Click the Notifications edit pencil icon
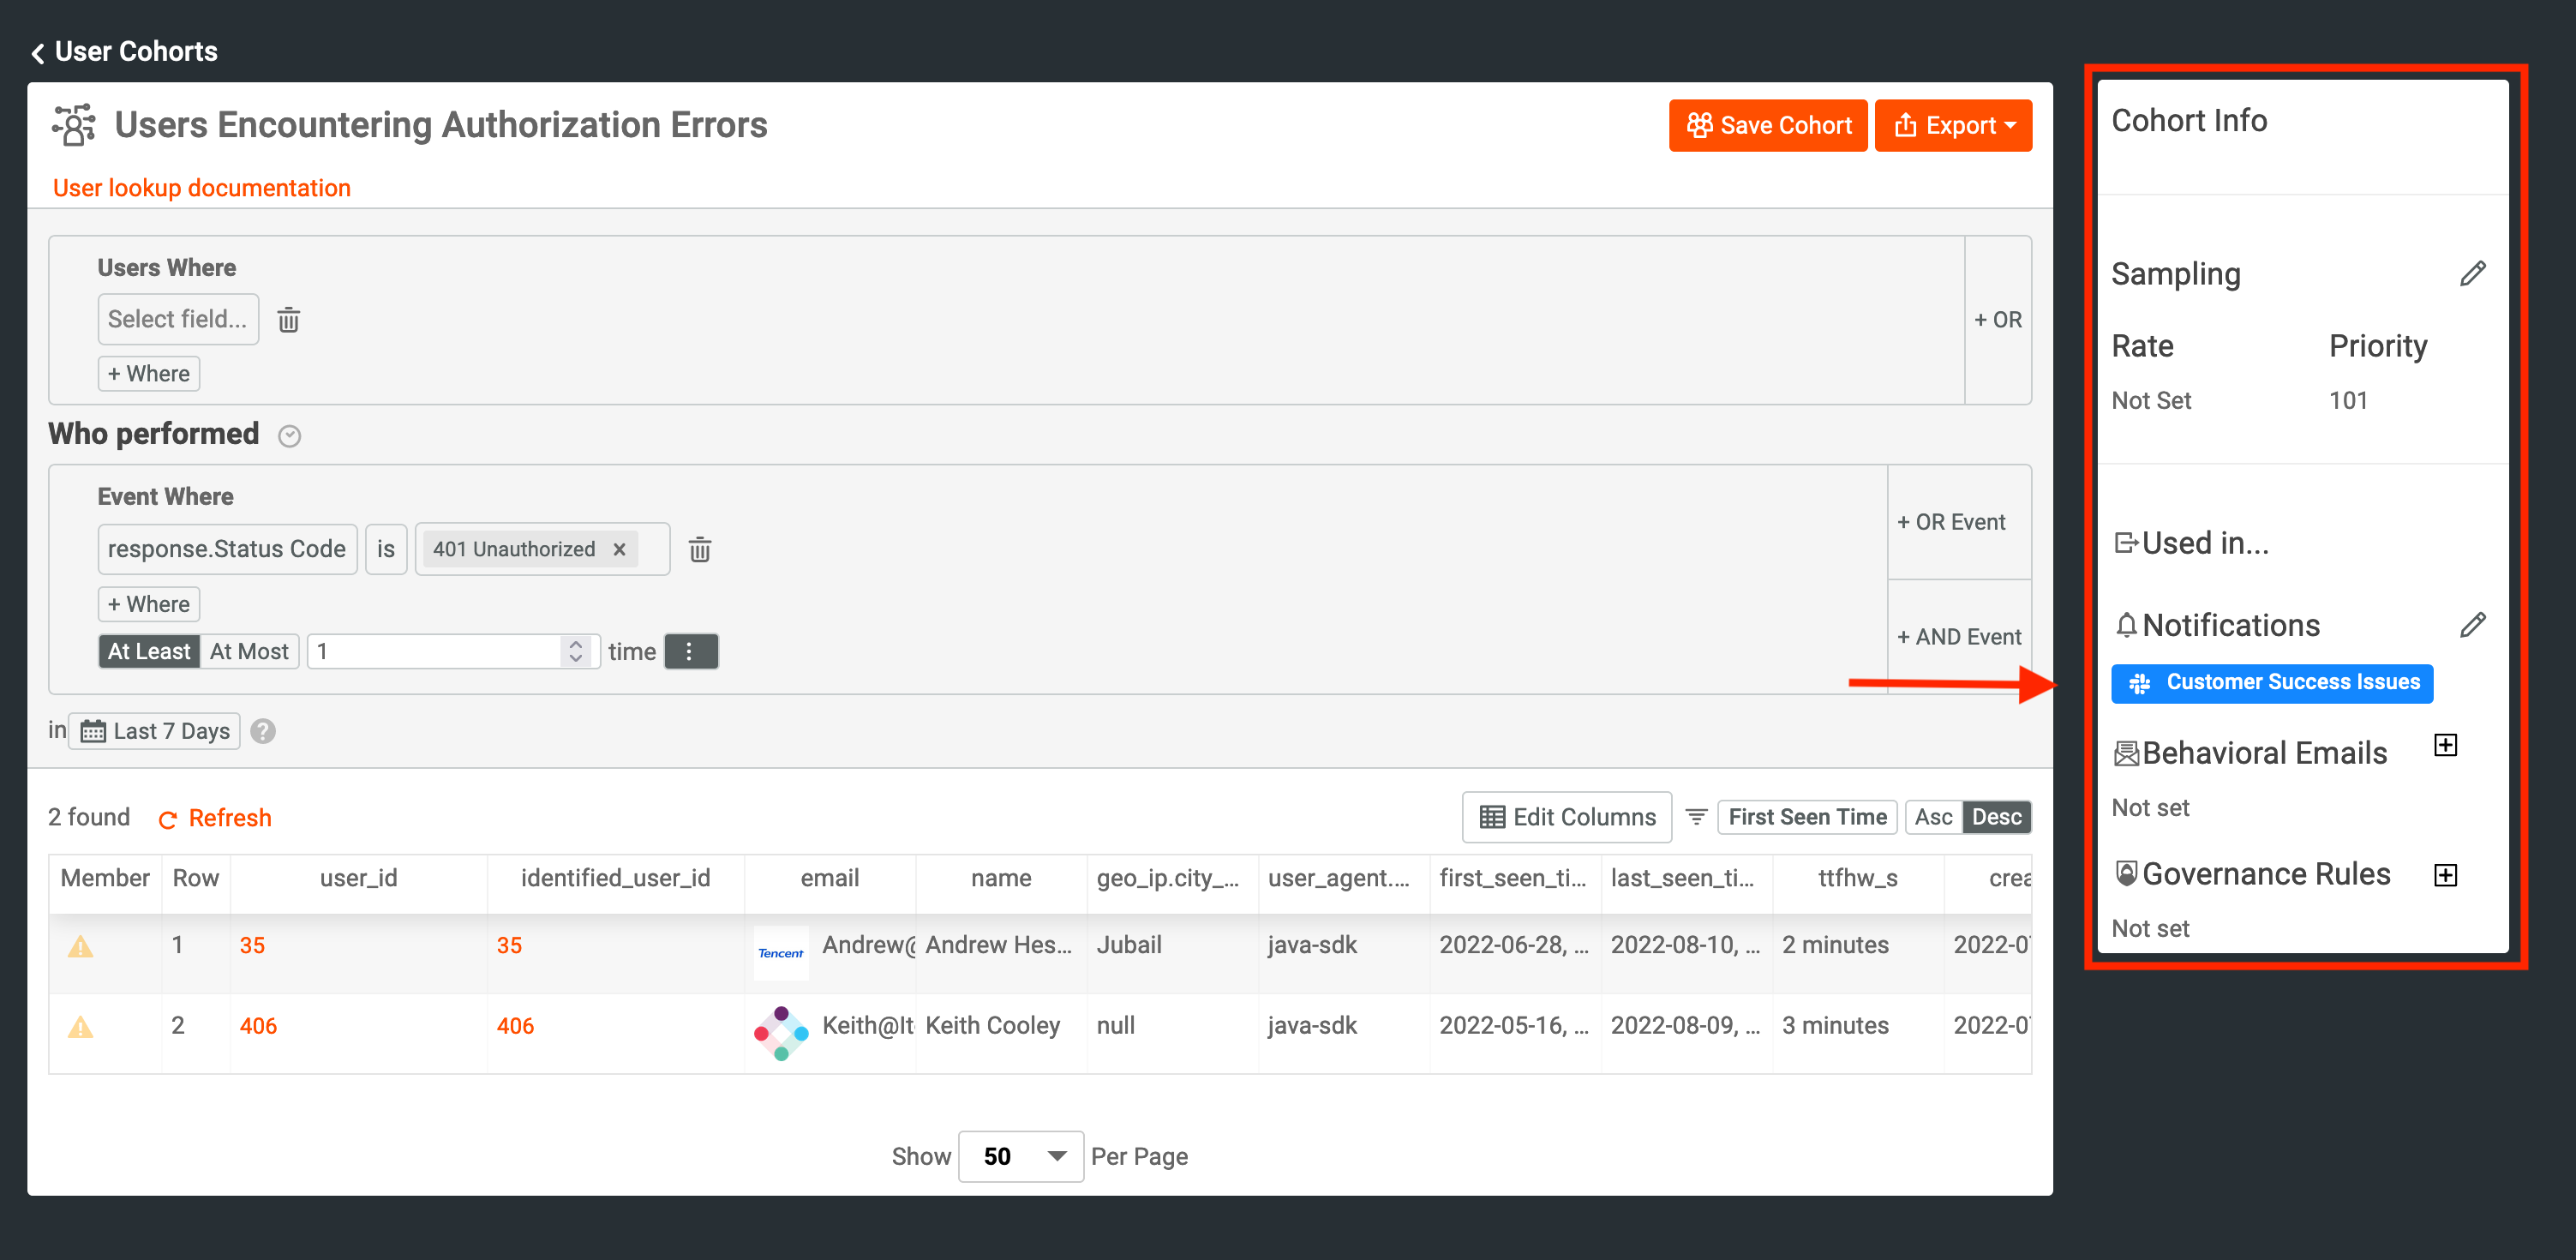The image size is (2576, 1260). pos(2472,626)
